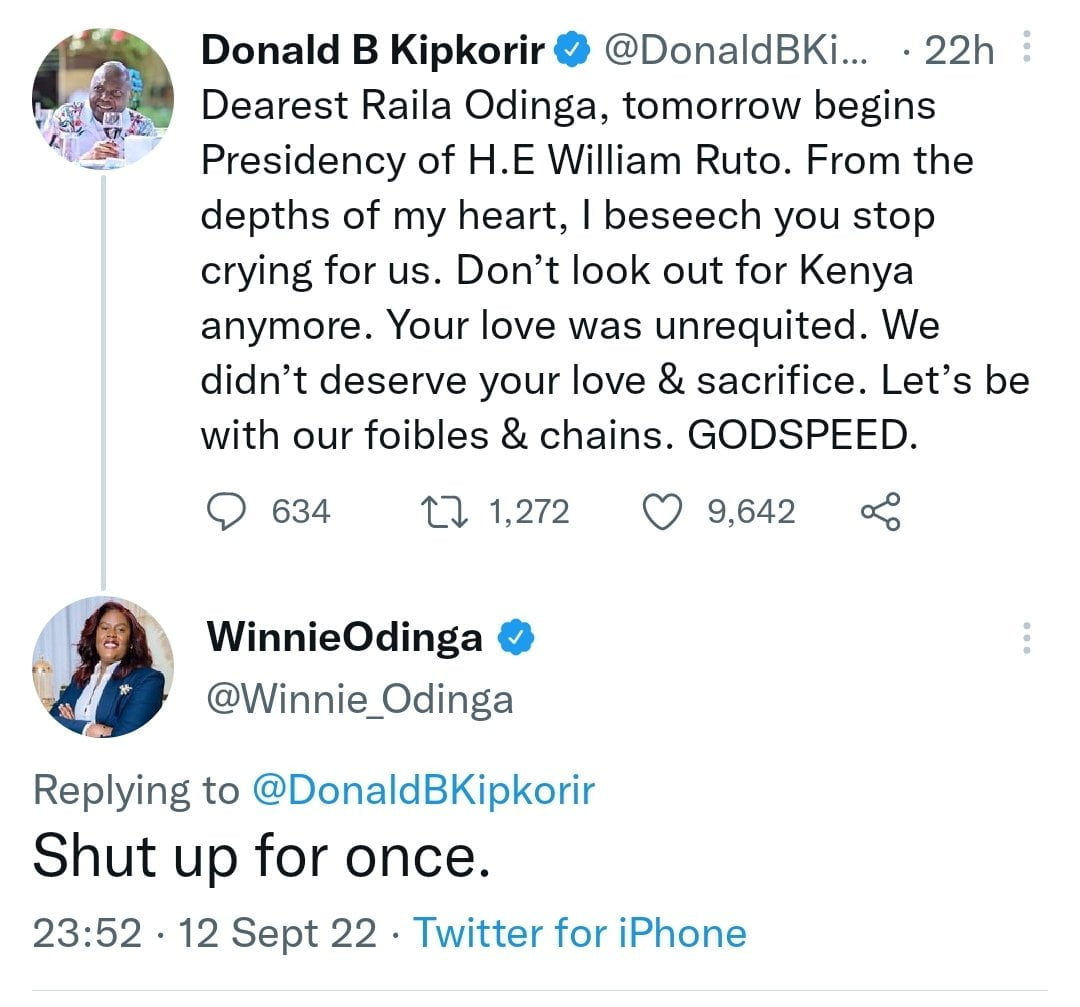Click the Twitter for iPhone link
This screenshot has width=1080, height=1007.
click(x=580, y=933)
